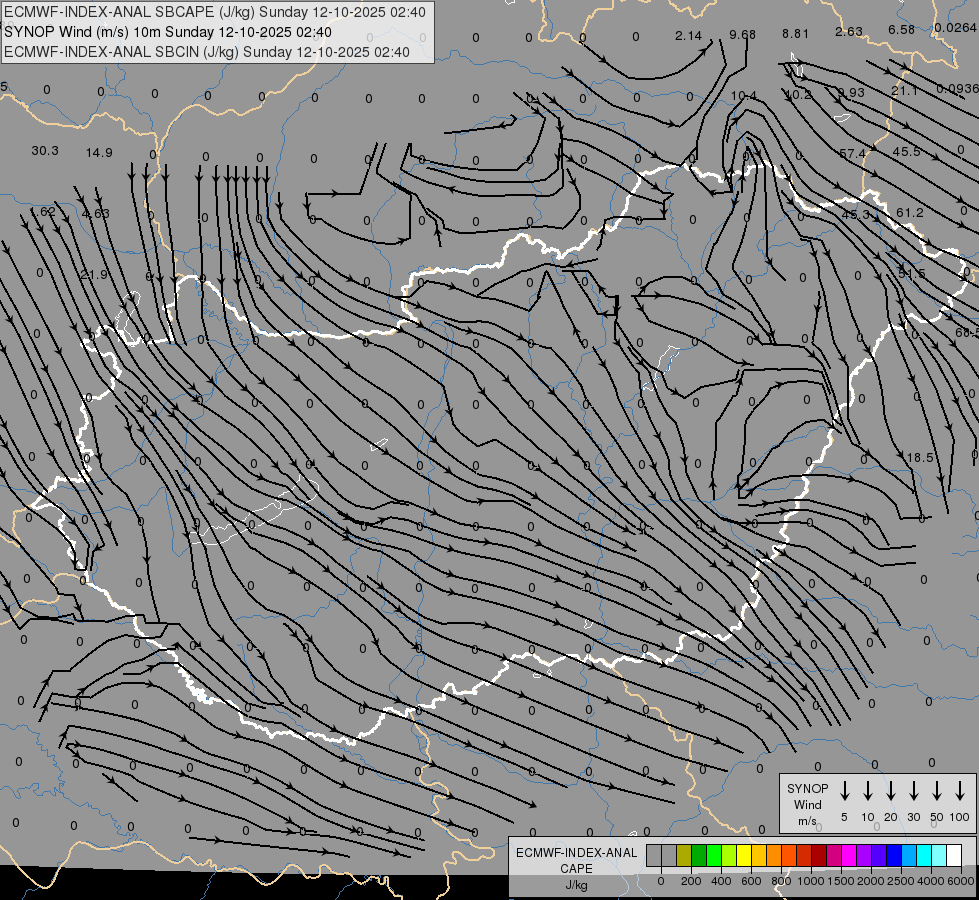Click the 1000 tick label on the CAPE scale
Image resolution: width=979 pixels, height=900 pixels.
(810, 881)
